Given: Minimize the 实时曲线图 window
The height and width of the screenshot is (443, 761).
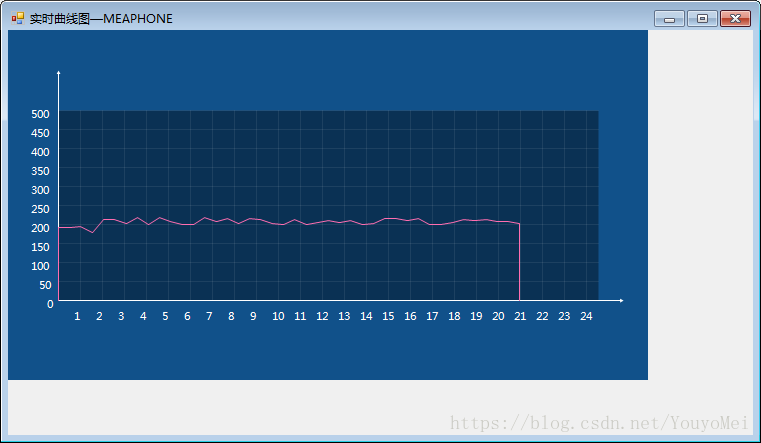Looking at the screenshot, I should tap(669, 19).
